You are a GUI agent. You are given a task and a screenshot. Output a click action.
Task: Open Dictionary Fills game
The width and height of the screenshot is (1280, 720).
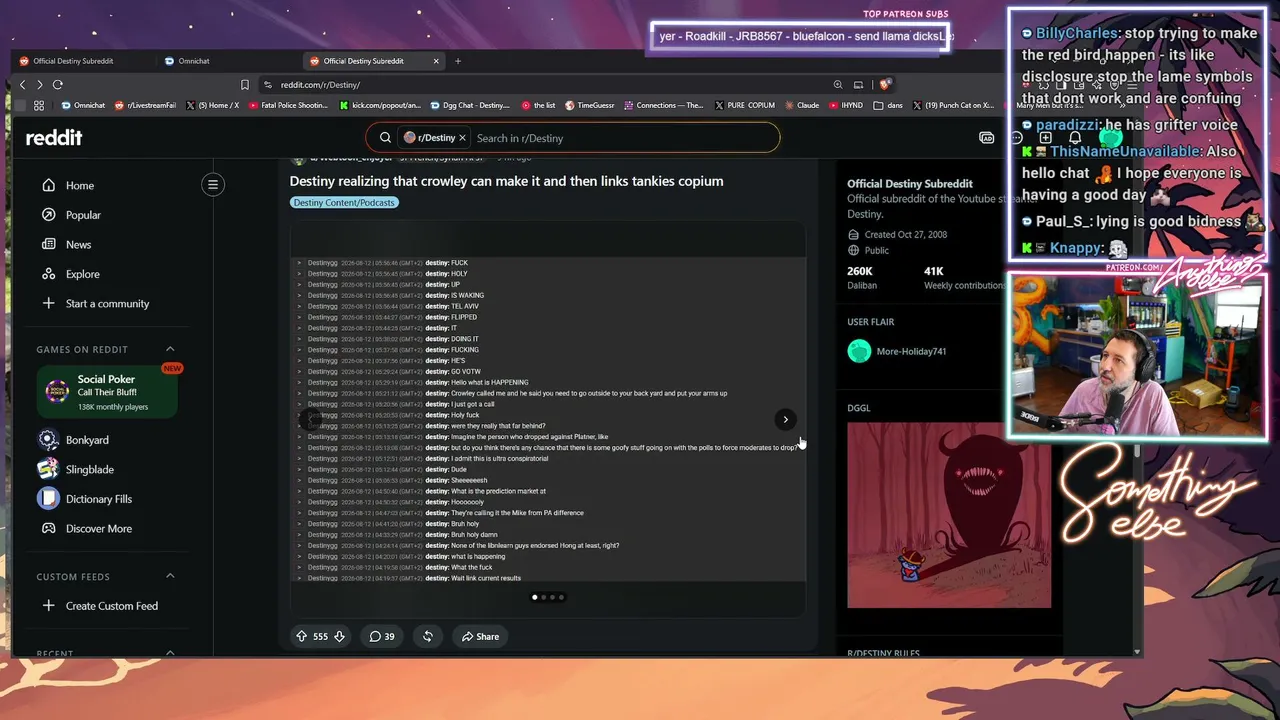[99, 499]
